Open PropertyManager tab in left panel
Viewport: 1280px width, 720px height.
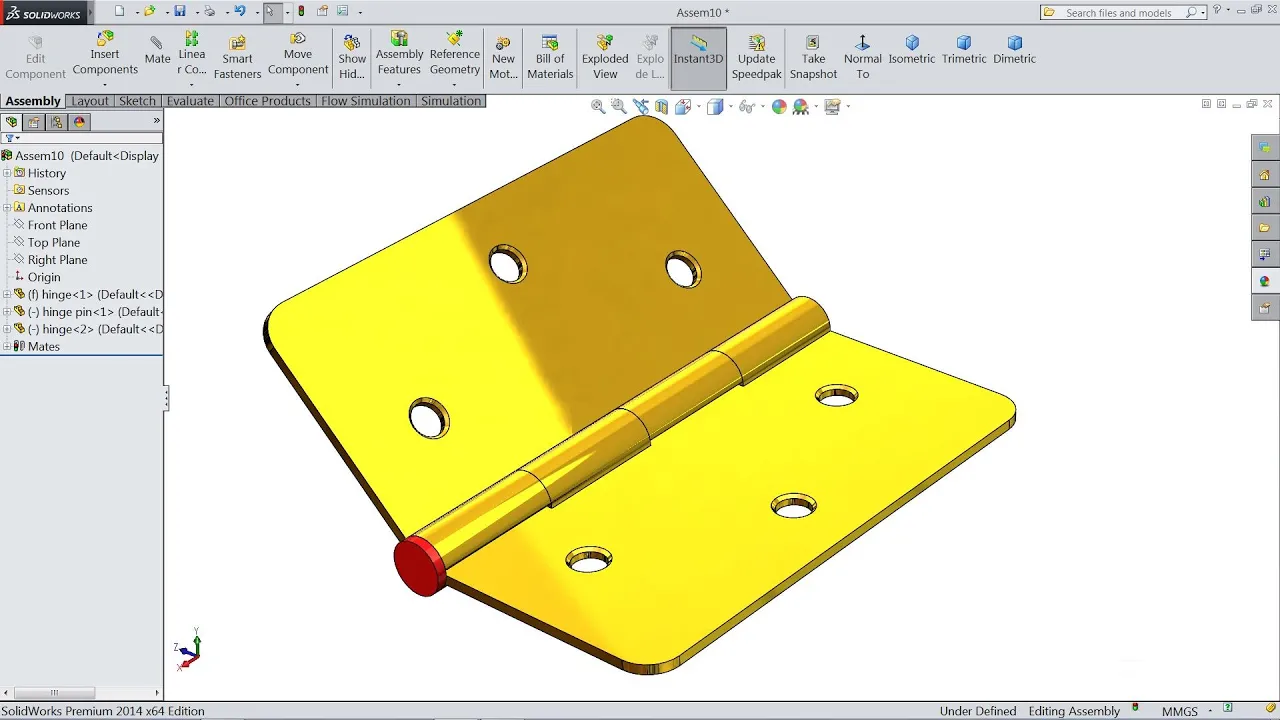[x=34, y=122]
